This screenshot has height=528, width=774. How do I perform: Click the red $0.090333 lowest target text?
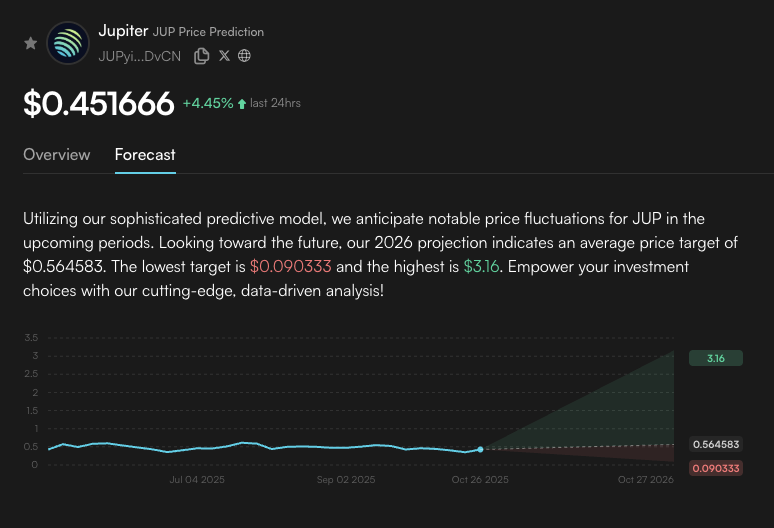point(292,267)
